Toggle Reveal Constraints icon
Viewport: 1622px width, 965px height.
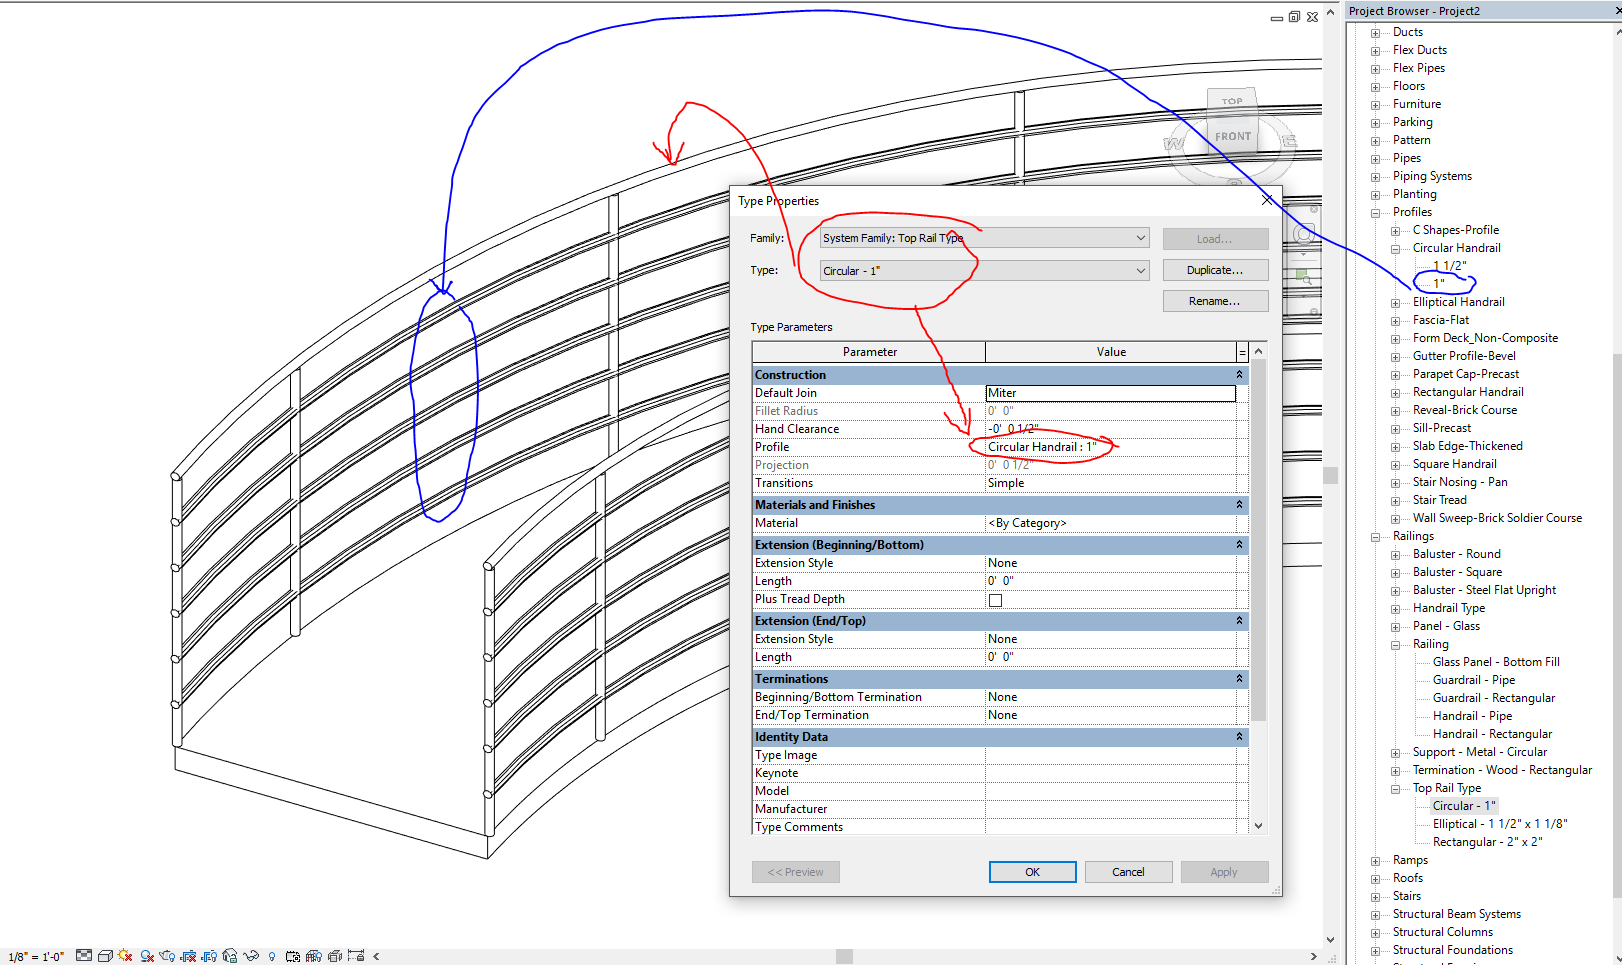click(356, 956)
